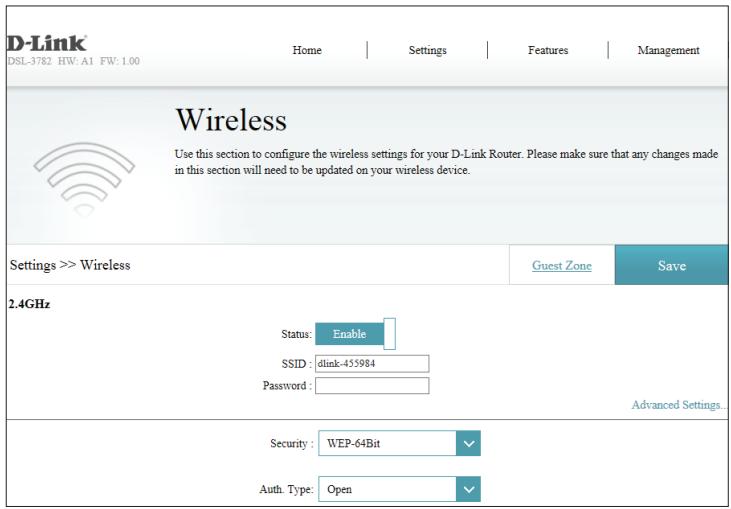Click the SSID field containing dlink-455984

click(x=371, y=364)
